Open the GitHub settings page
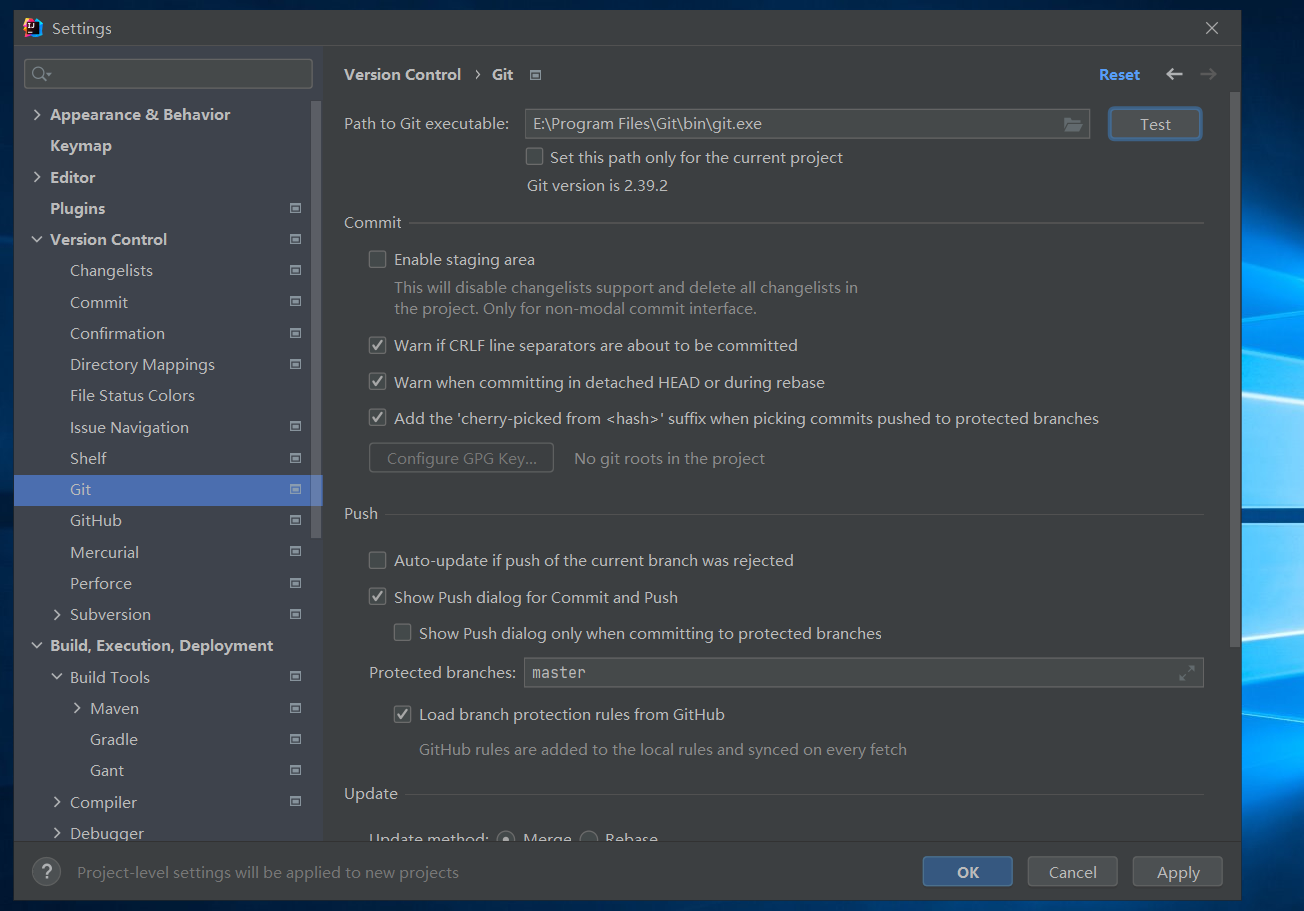1304x911 pixels. pyautogui.click(x=96, y=521)
